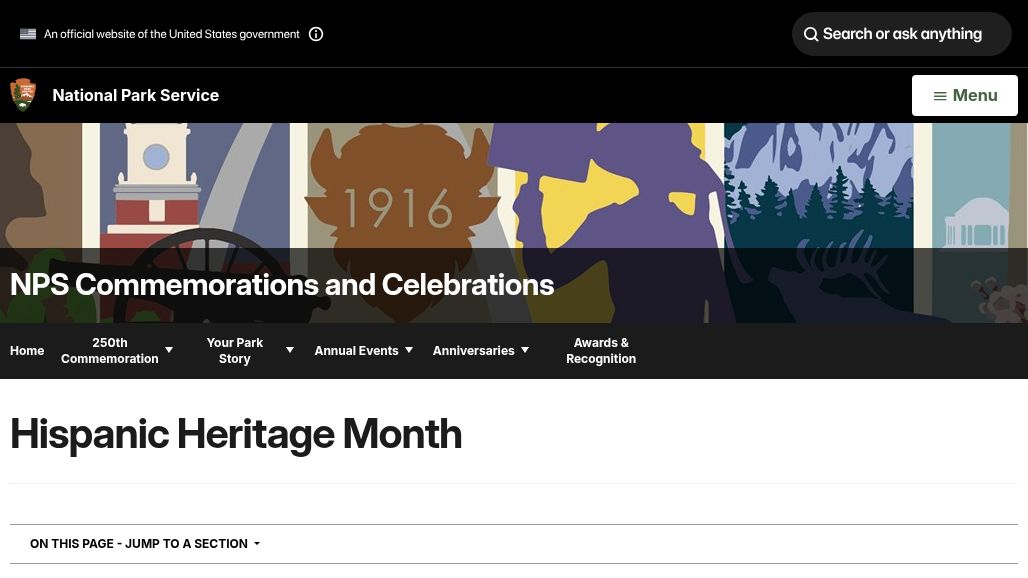Expand the Your Park Story dropdown arrow
Screen dimensions: 1028x578
point(290,350)
